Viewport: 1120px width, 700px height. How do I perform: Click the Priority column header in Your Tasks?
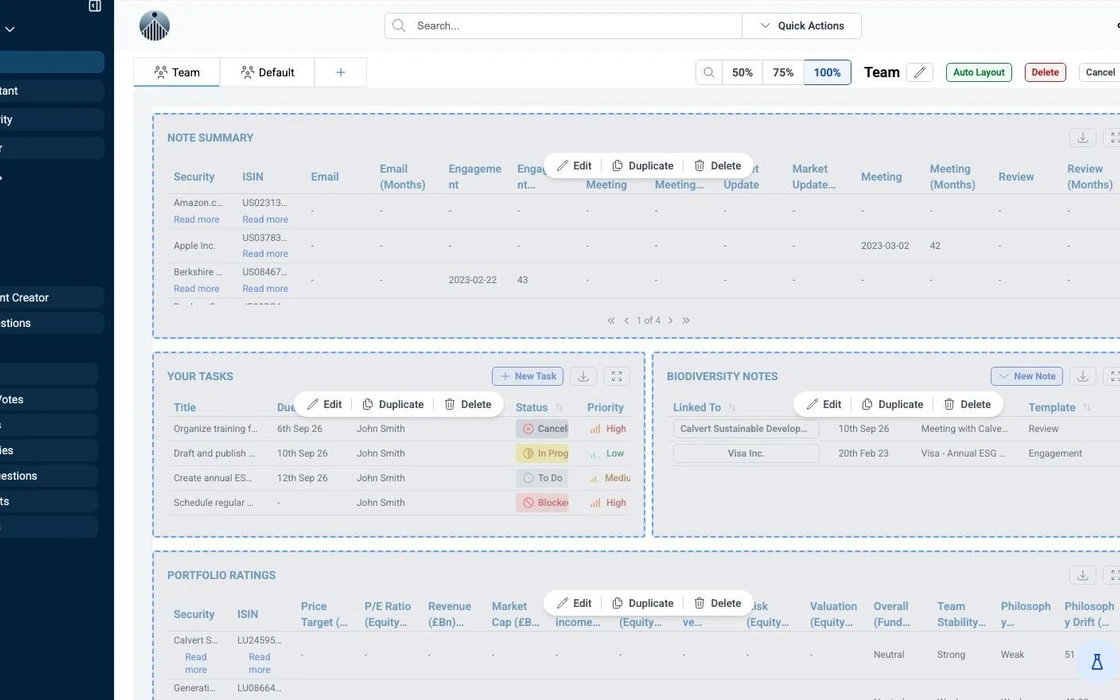click(605, 407)
